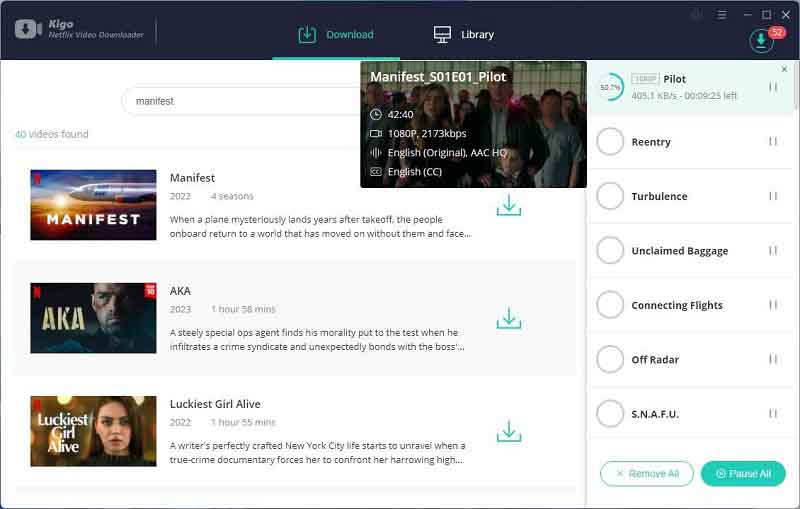The width and height of the screenshot is (800, 509).
Task: Download the Manifest series
Action: [x=509, y=206]
